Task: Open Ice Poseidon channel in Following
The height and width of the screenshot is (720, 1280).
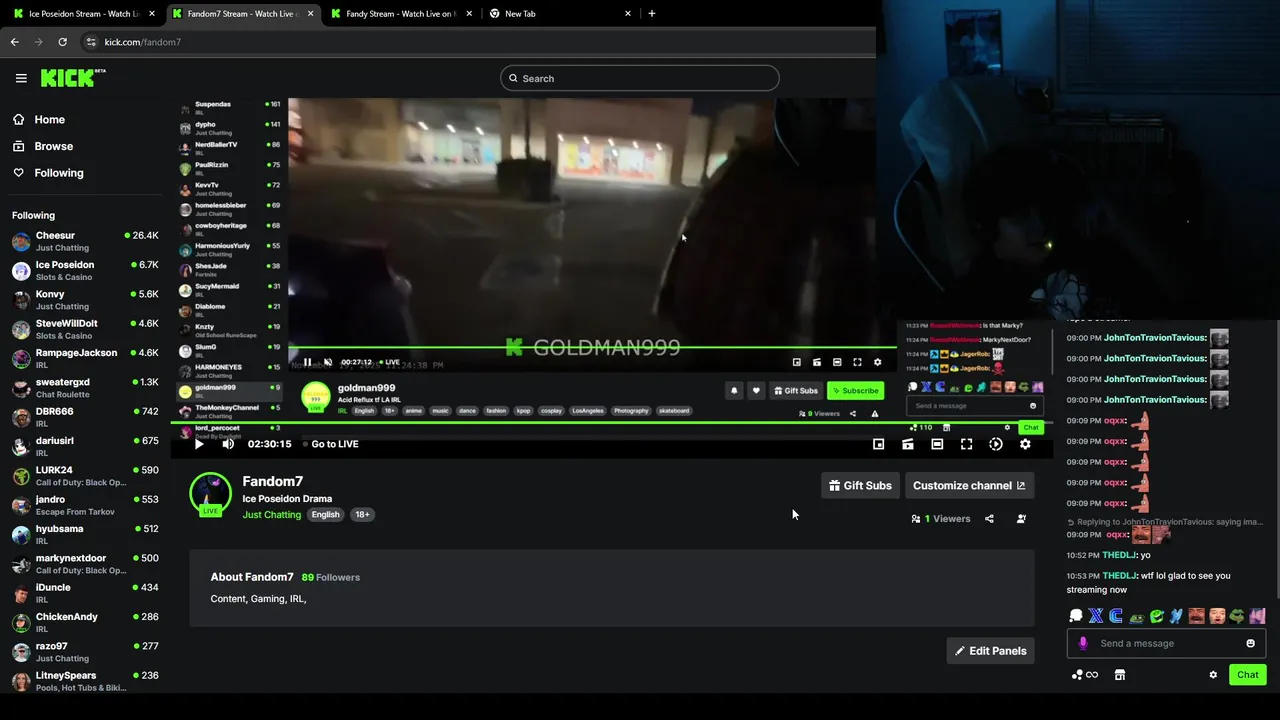Action: pos(85,271)
